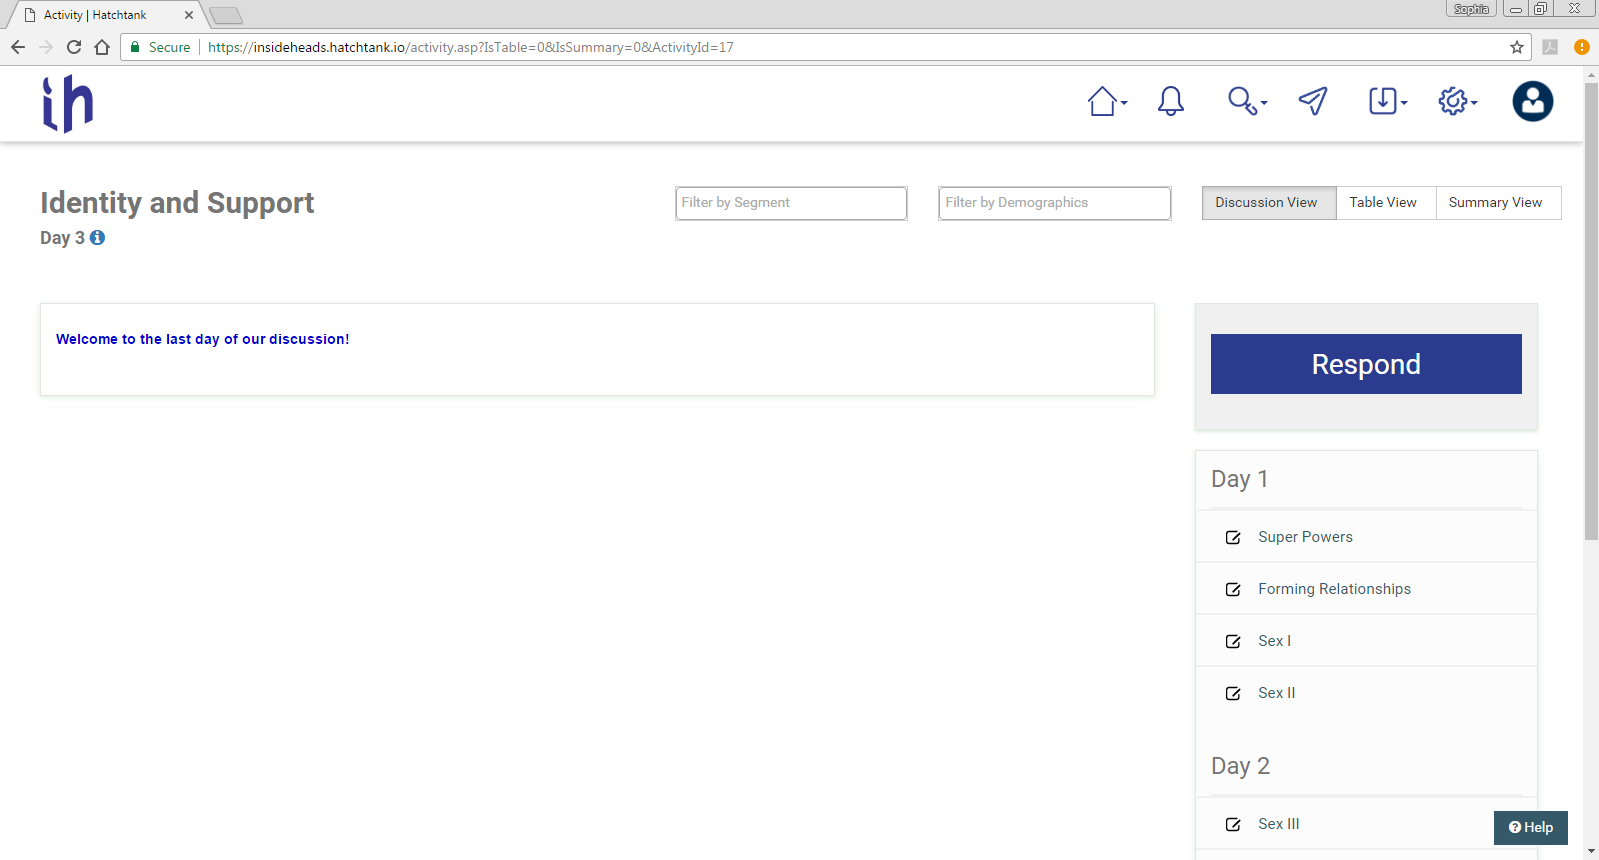This screenshot has height=860, width=1599.
Task: Click the Day 2 section heading
Action: point(1240,766)
